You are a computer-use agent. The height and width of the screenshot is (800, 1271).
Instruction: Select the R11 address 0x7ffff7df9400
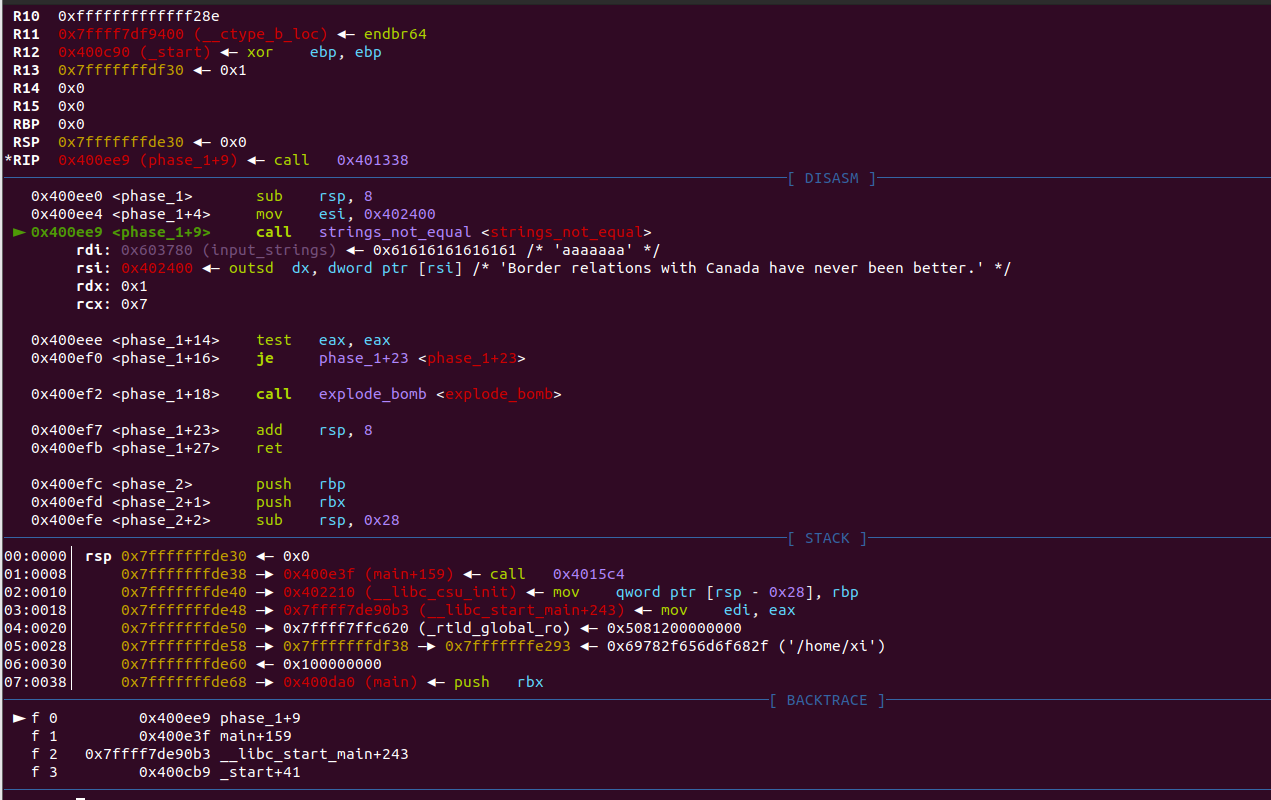click(x=121, y=34)
